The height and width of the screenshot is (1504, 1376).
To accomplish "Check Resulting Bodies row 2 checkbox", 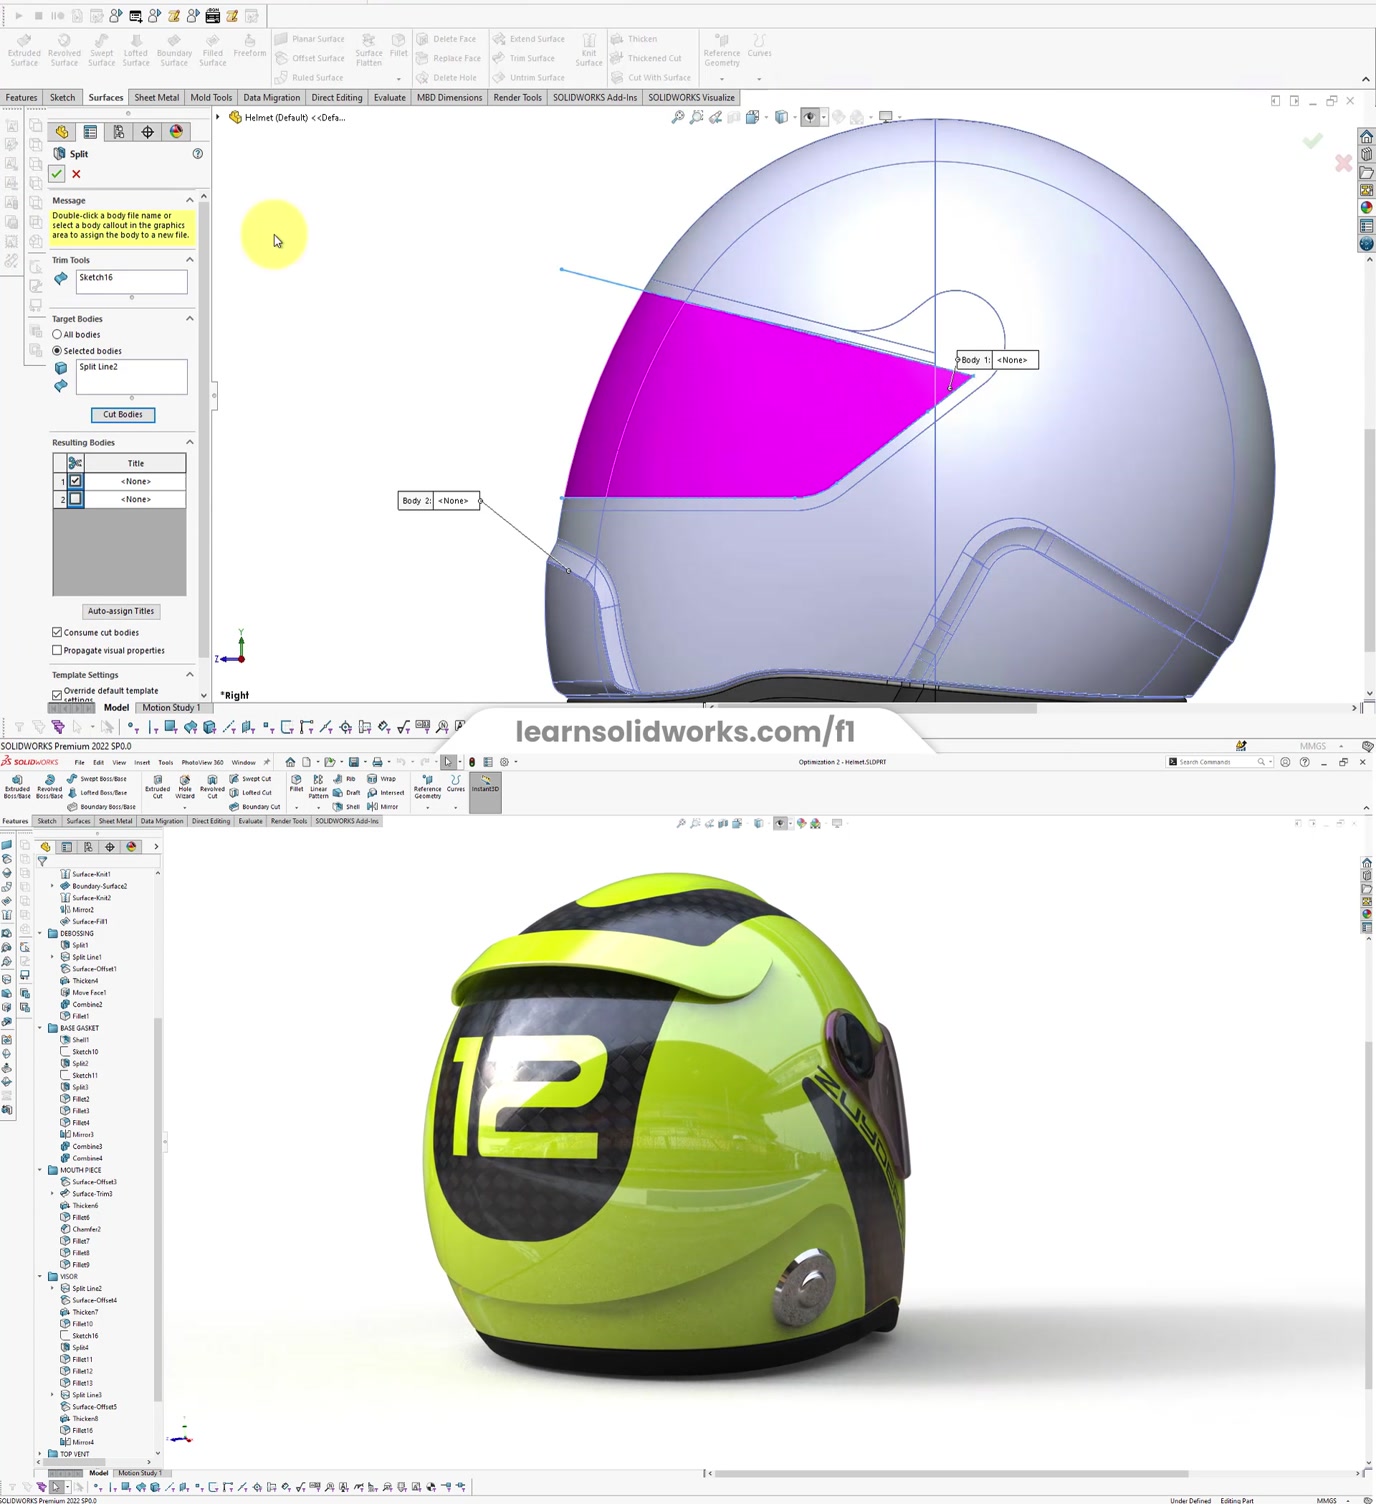I will click(x=75, y=498).
